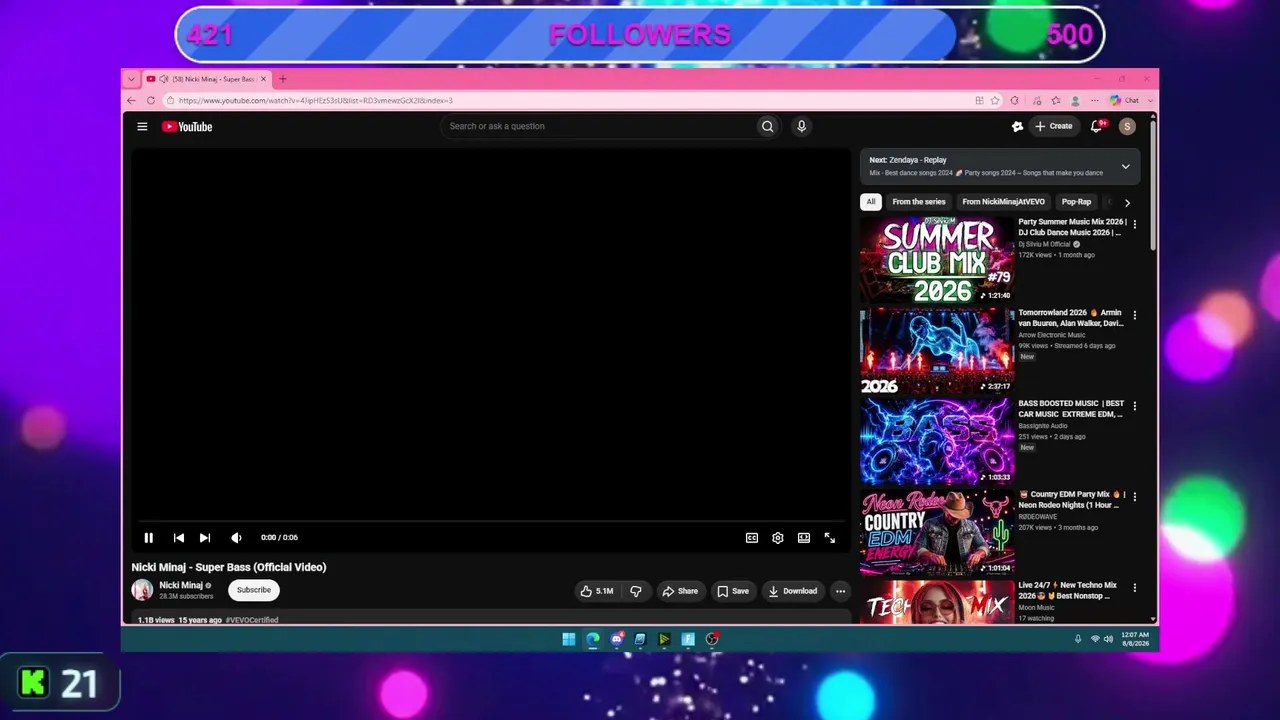Screen dimensions: 1280x720
Task: Open Summer Club Mix 2026 thumbnail
Action: (x=937, y=260)
